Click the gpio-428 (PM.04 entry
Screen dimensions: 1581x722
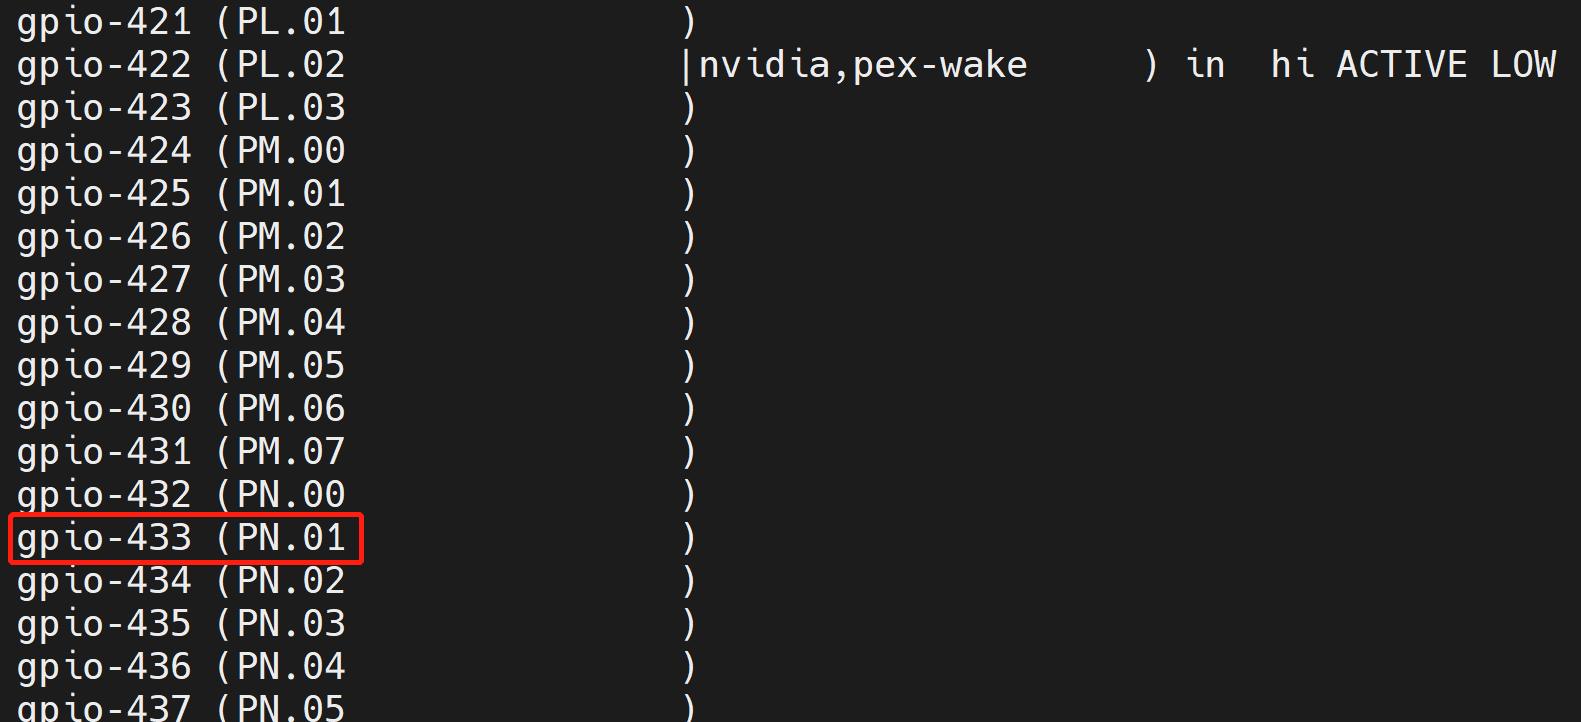pyautogui.click(x=181, y=324)
